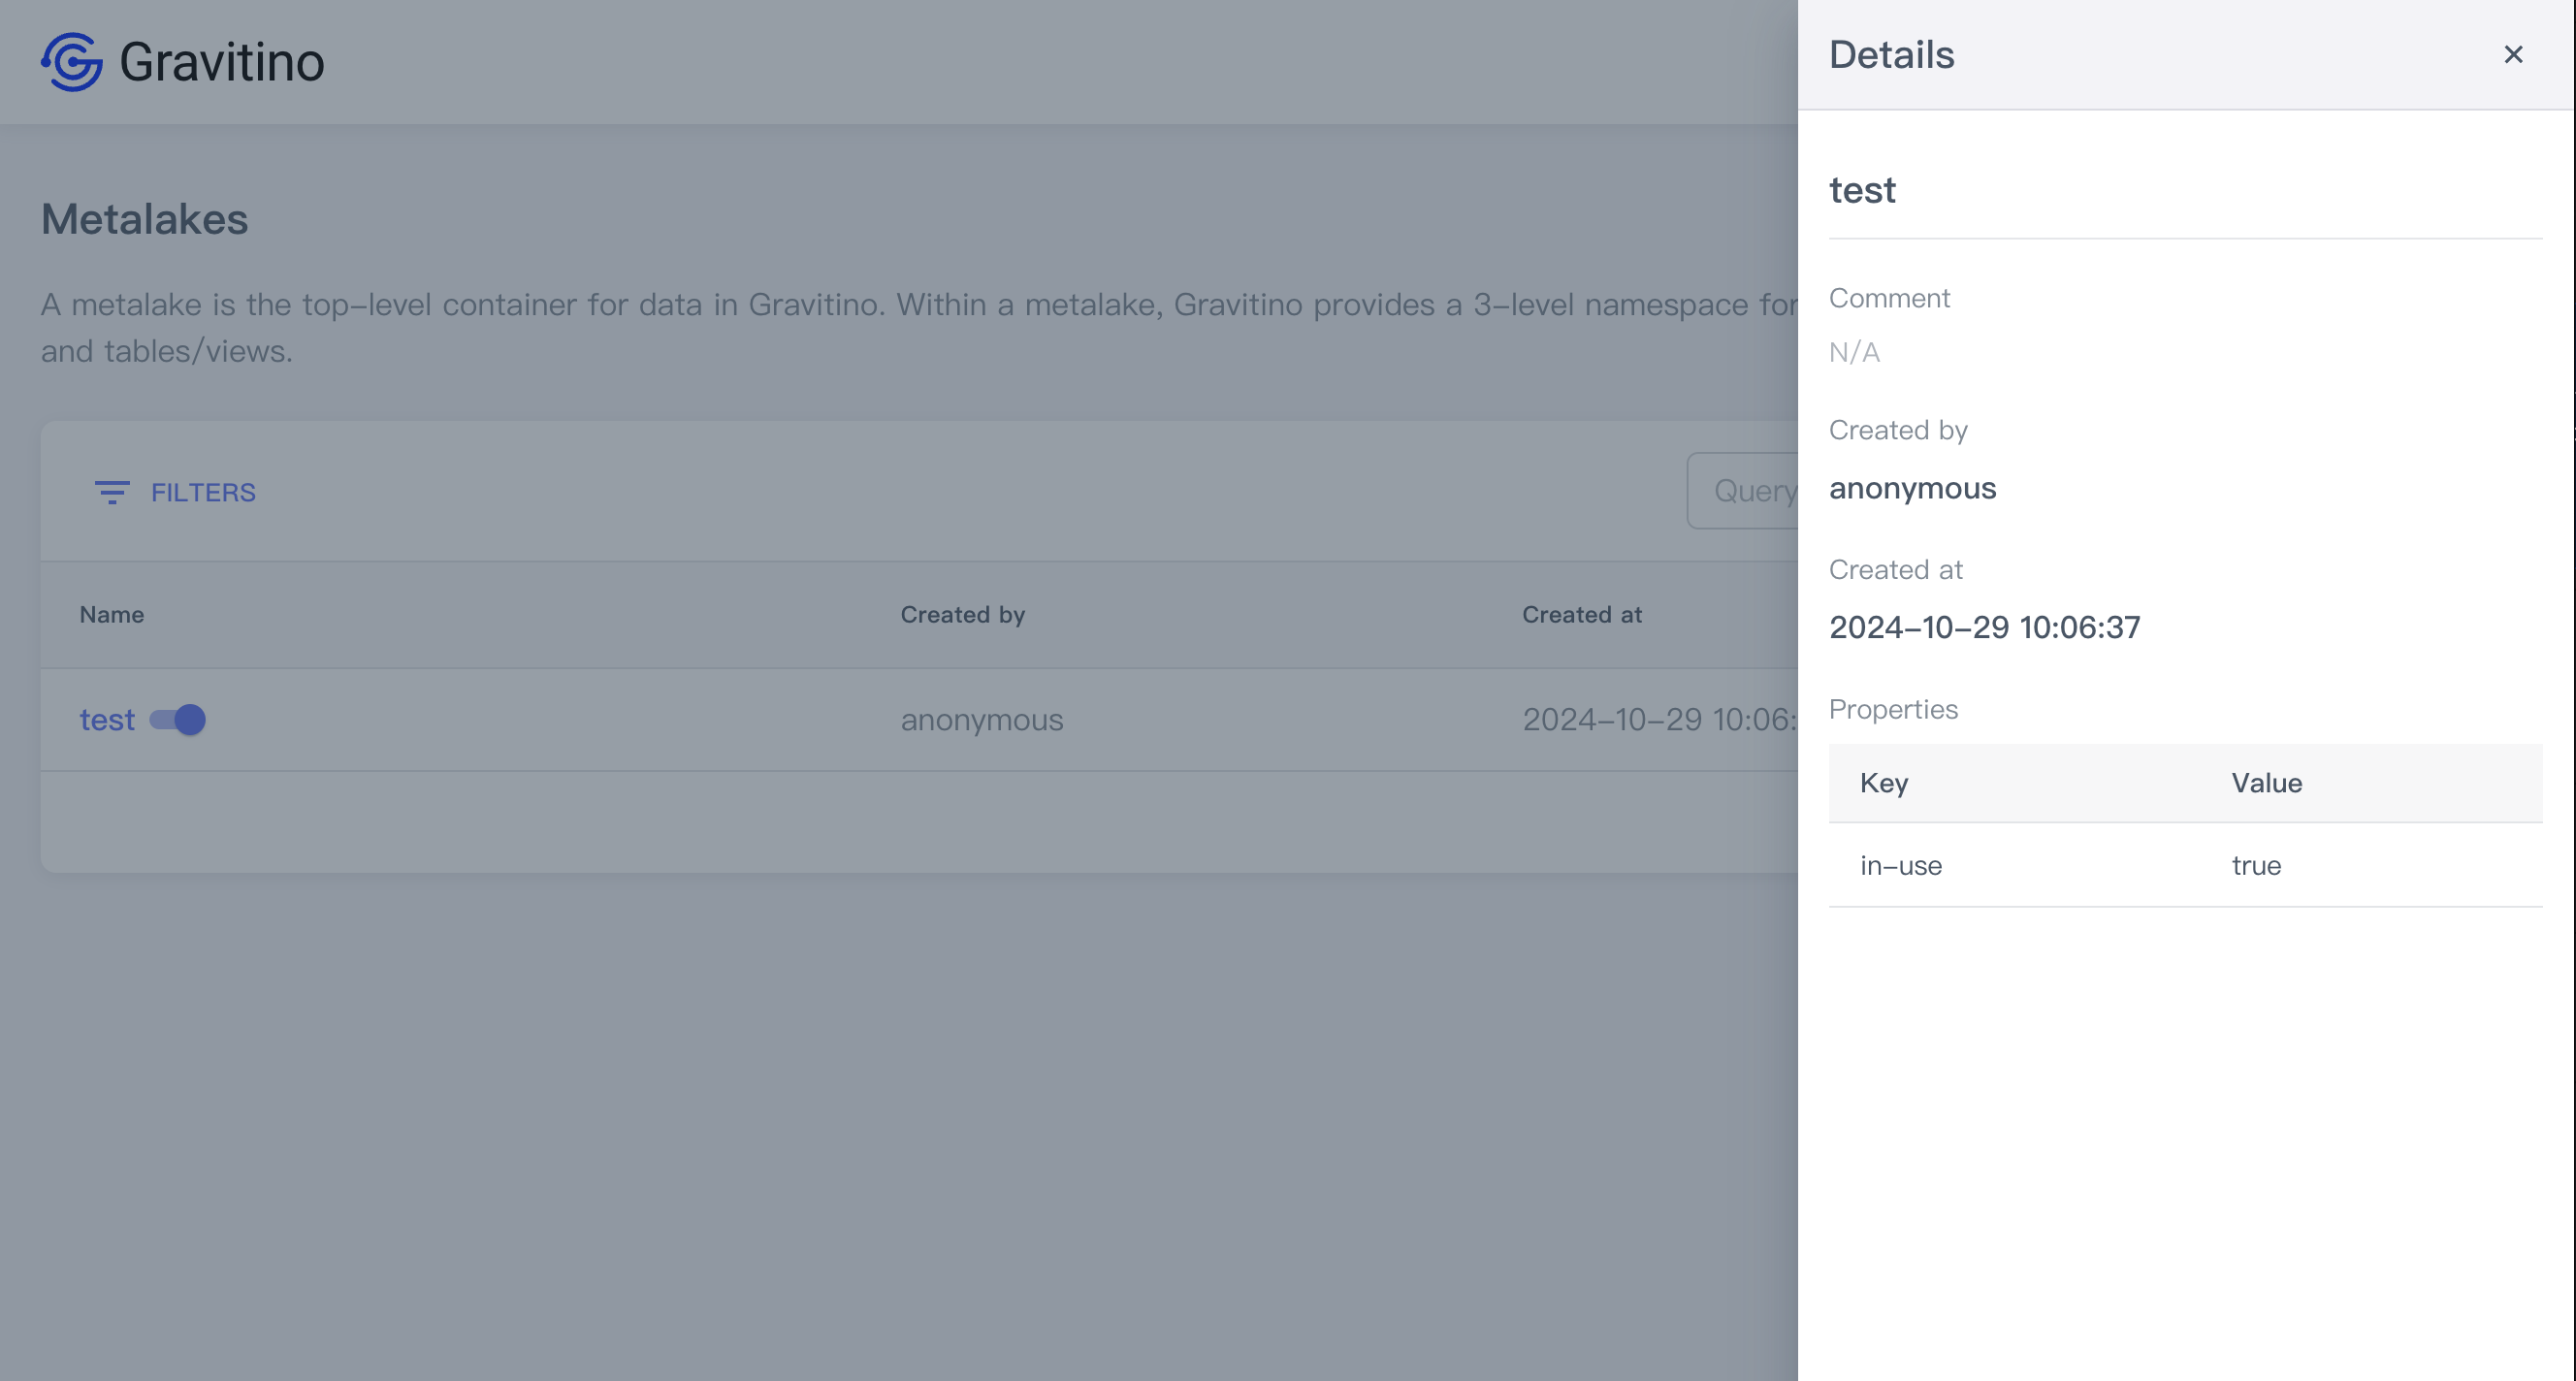The image size is (2576, 1381).
Task: Select the Value column header in Properties
Action: [2266, 783]
